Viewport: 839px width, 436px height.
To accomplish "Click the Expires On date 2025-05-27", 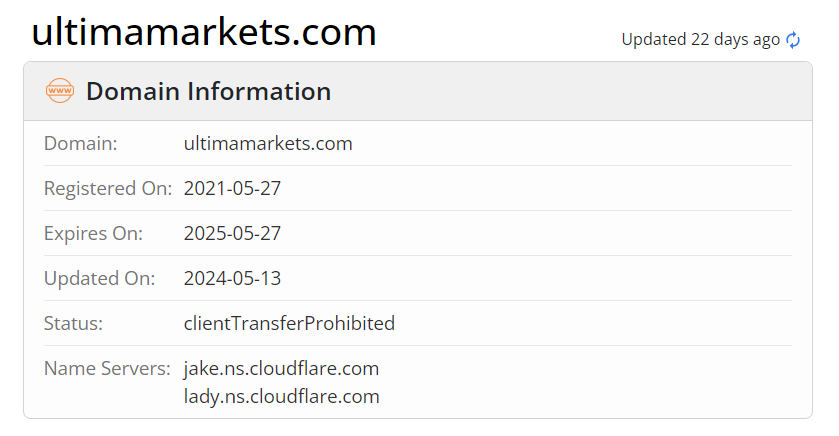I will pos(232,233).
